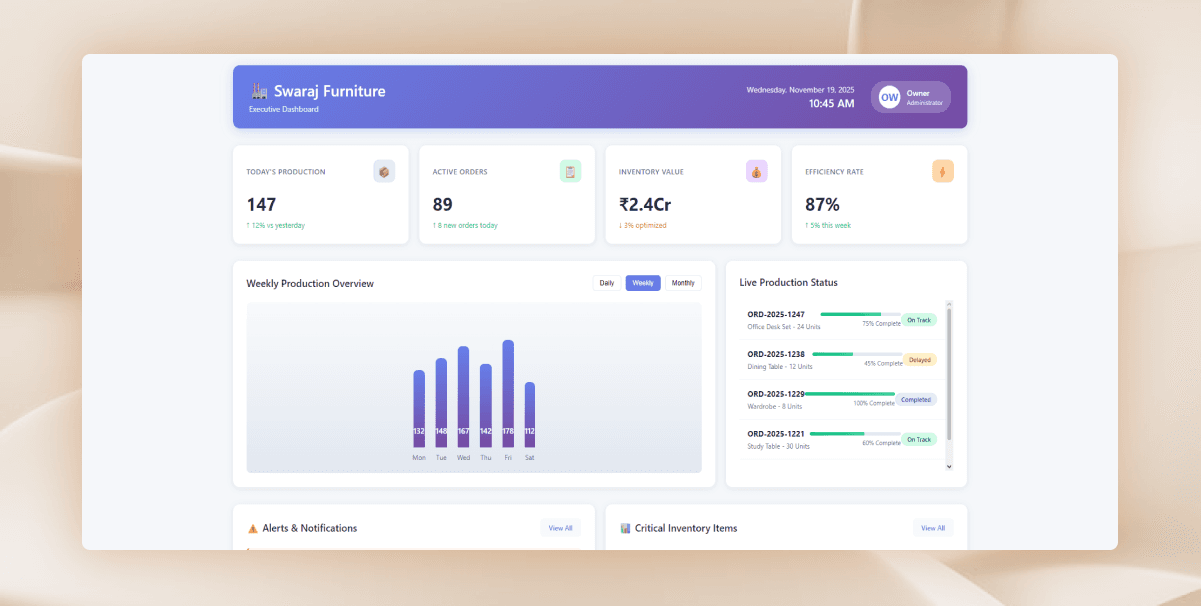Open the Owner Administrator profile chip

pyautogui.click(x=911, y=97)
